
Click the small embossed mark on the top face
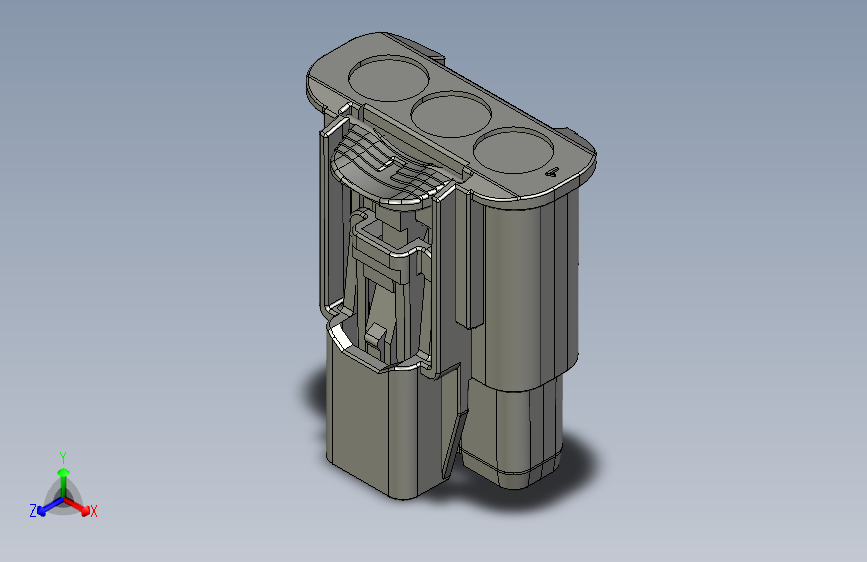click(x=552, y=172)
